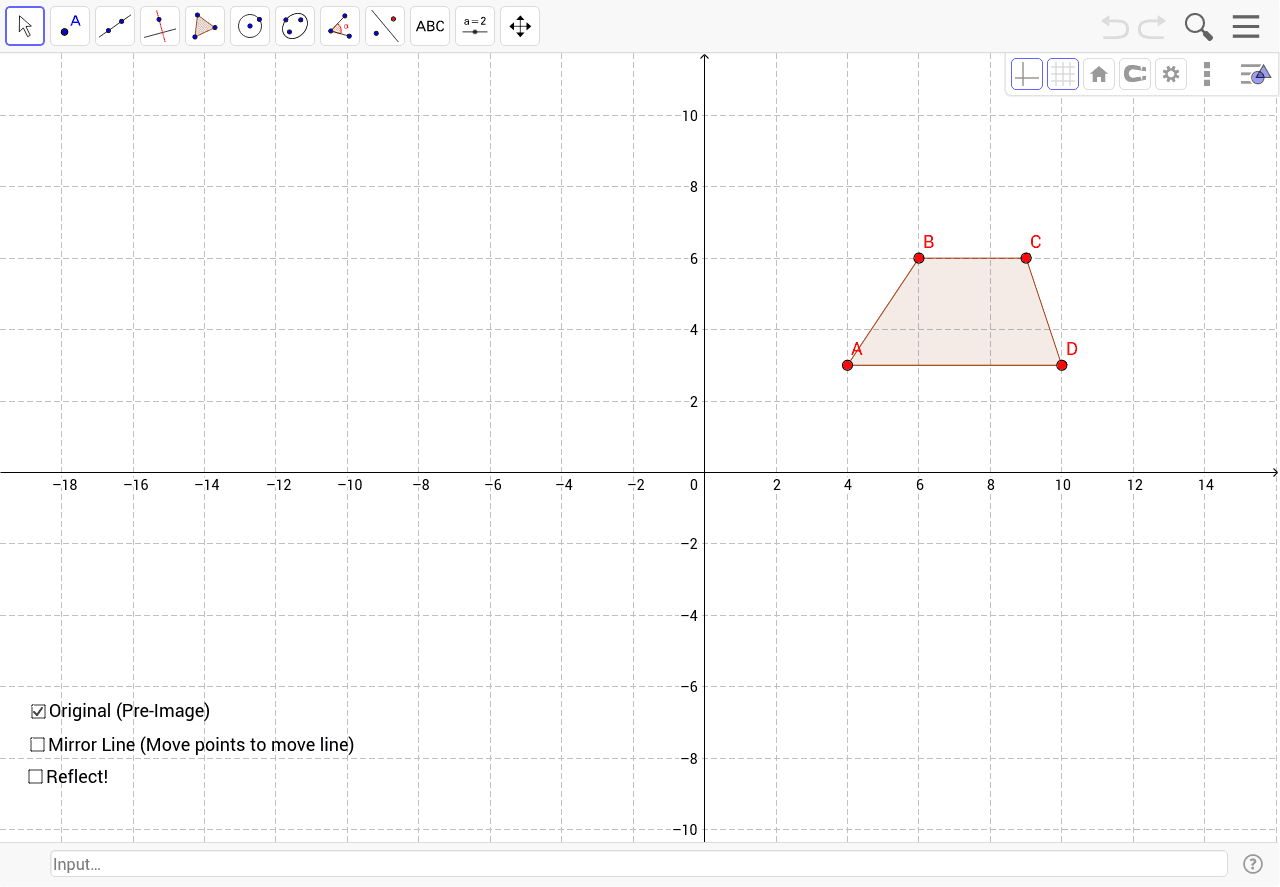Select the Perpendicular Line tool
This screenshot has height=887, width=1280.
pos(159,26)
